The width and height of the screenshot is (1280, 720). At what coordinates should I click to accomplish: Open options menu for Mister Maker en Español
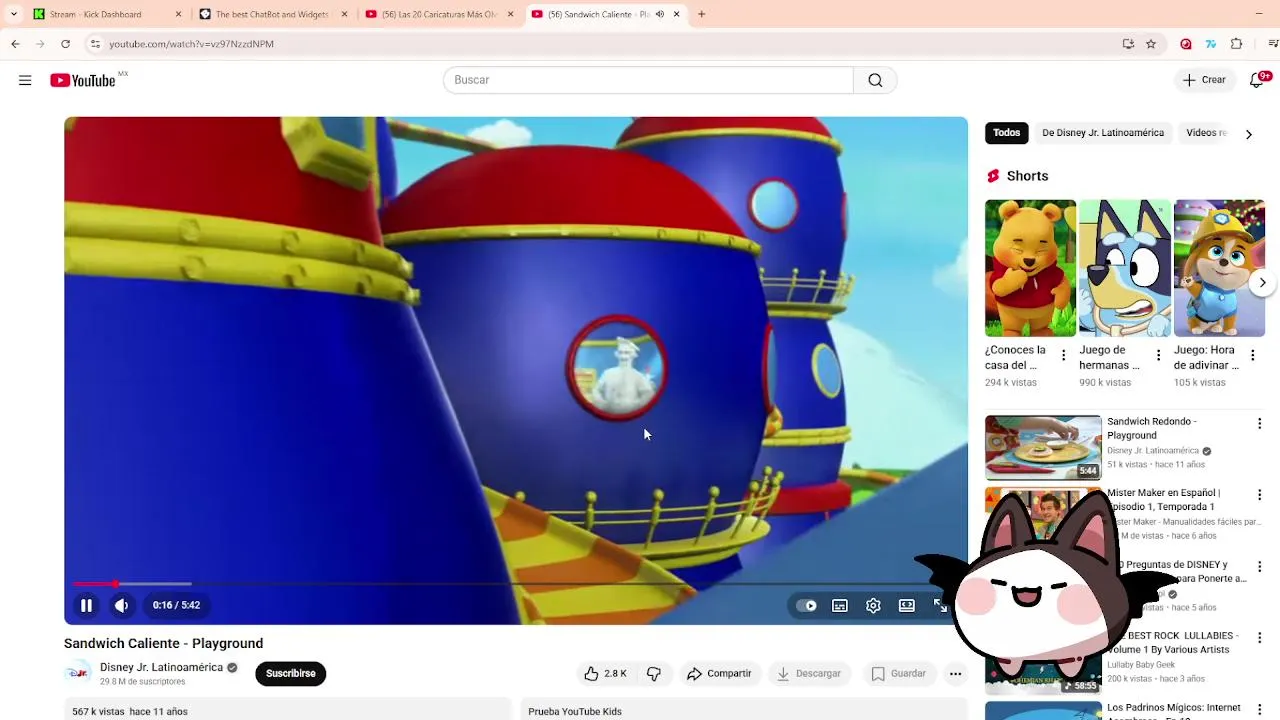pos(1259,495)
